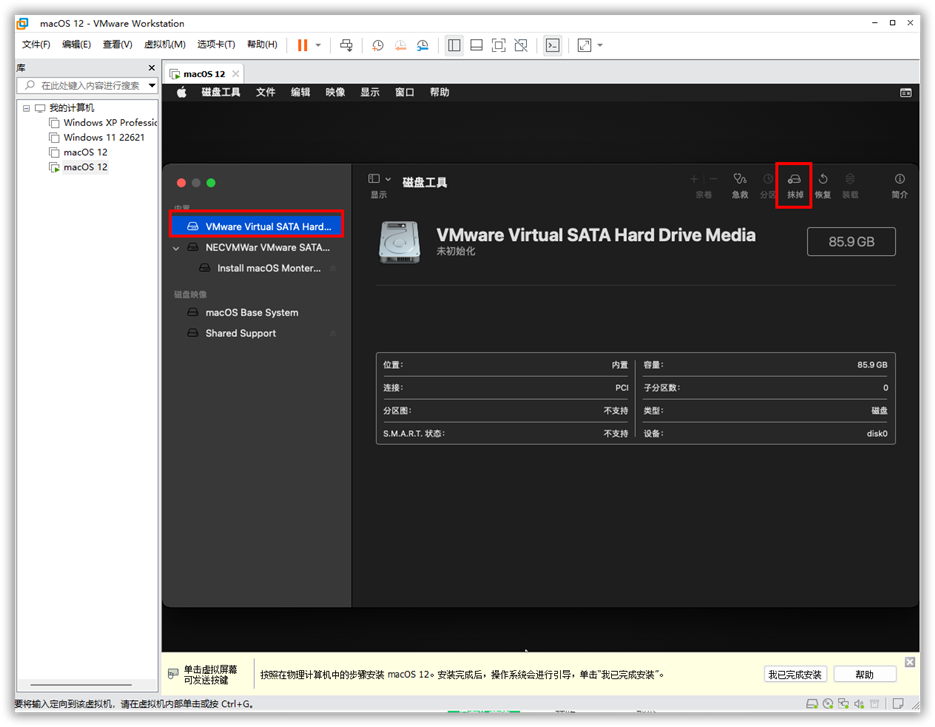This screenshot has width=935, height=727.
Task: Open the 编辑(E) menu in VMware
Action: click(x=76, y=45)
